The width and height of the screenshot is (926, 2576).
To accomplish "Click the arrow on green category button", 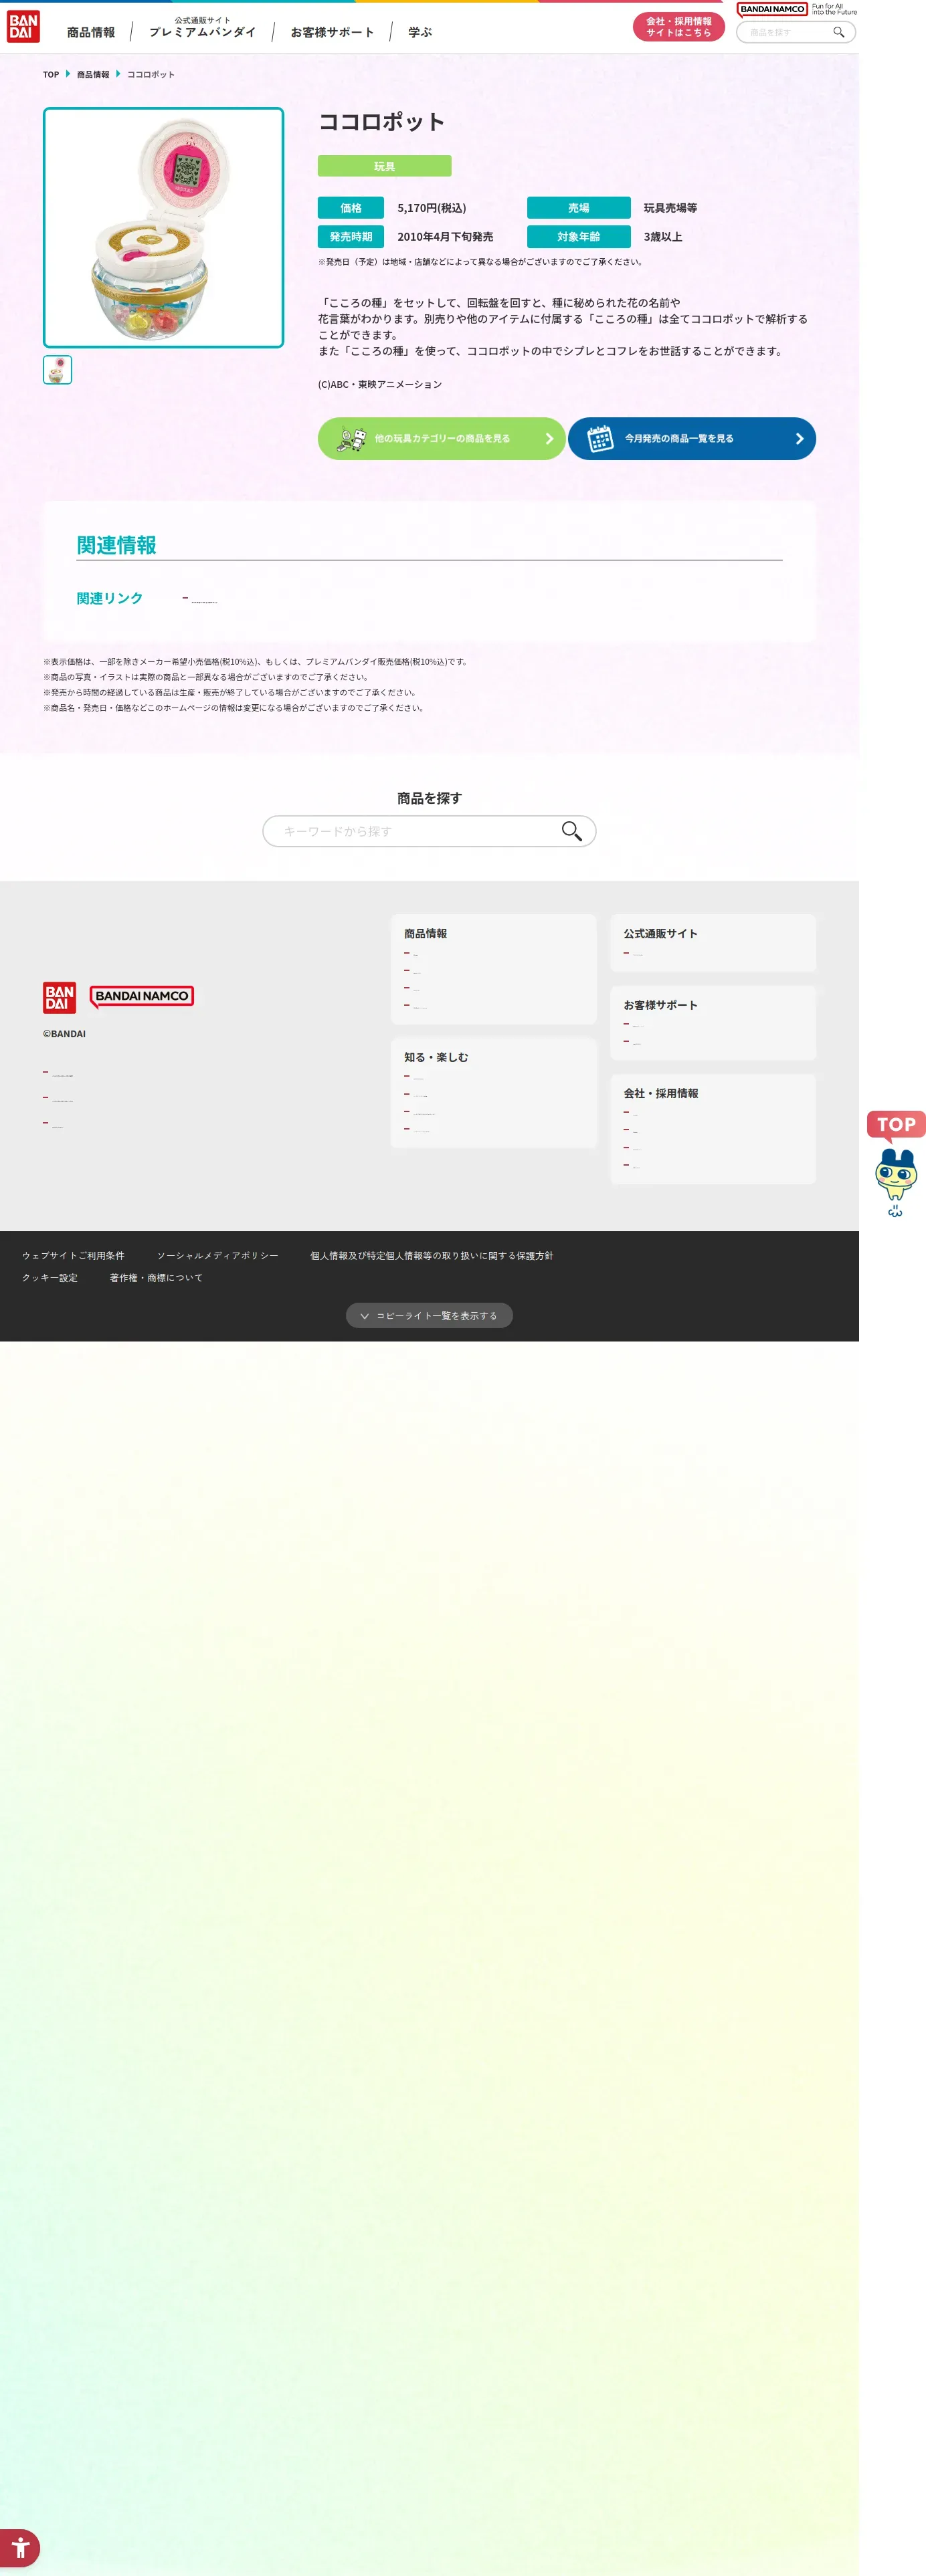I will 549,438.
